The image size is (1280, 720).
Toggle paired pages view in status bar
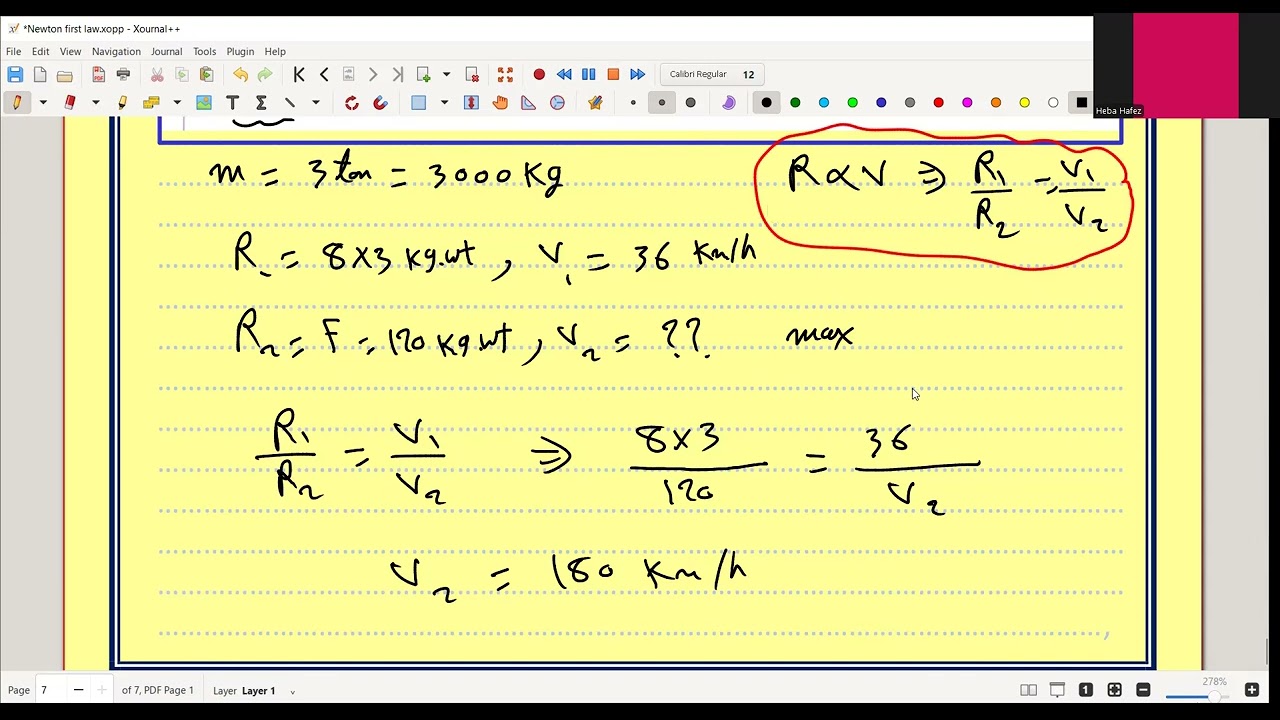pyautogui.click(x=1028, y=690)
